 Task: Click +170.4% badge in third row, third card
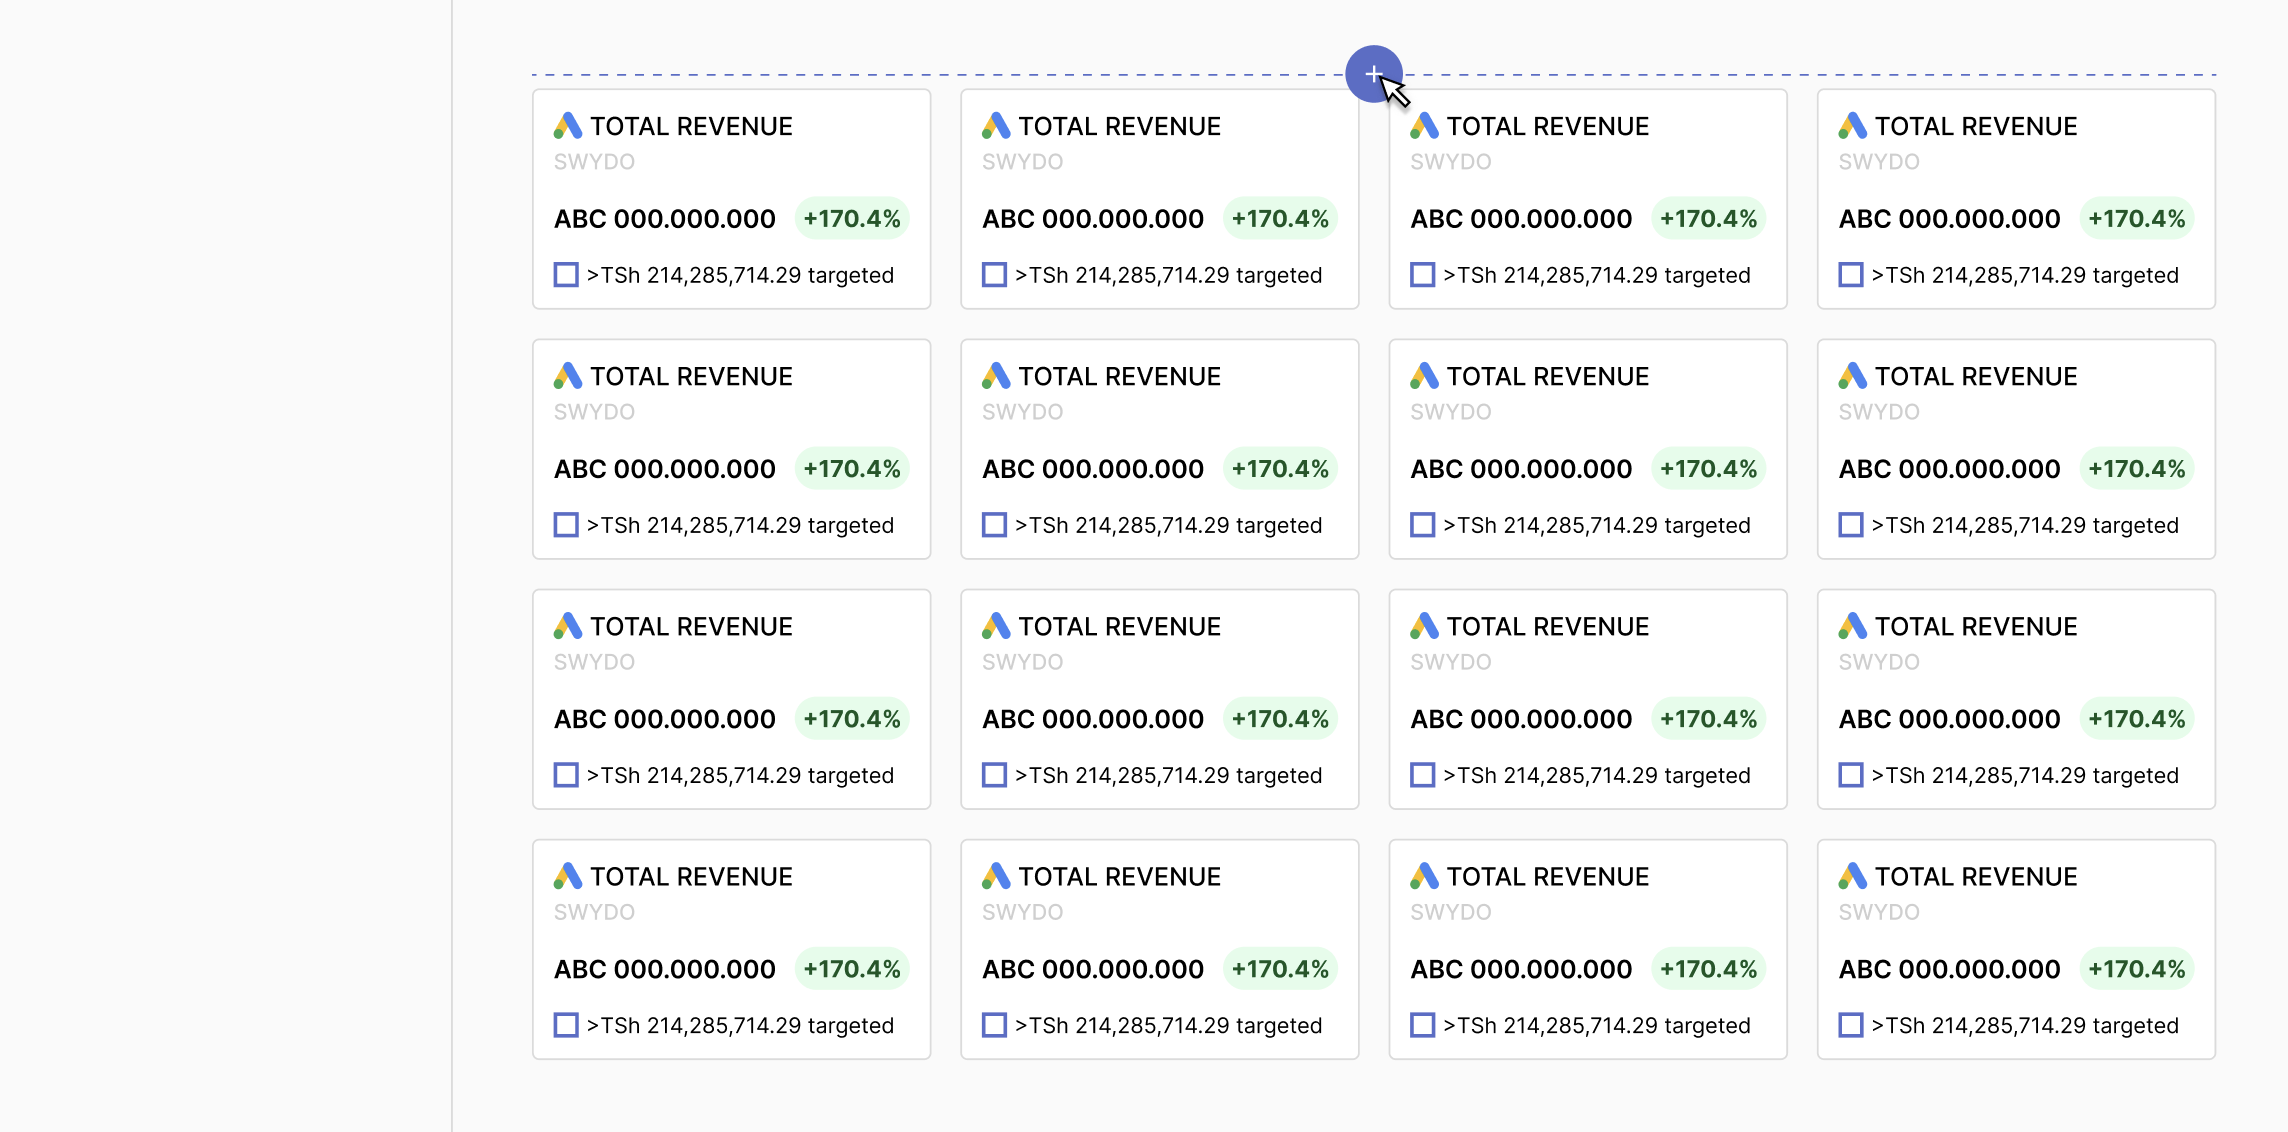pyautogui.click(x=1708, y=719)
